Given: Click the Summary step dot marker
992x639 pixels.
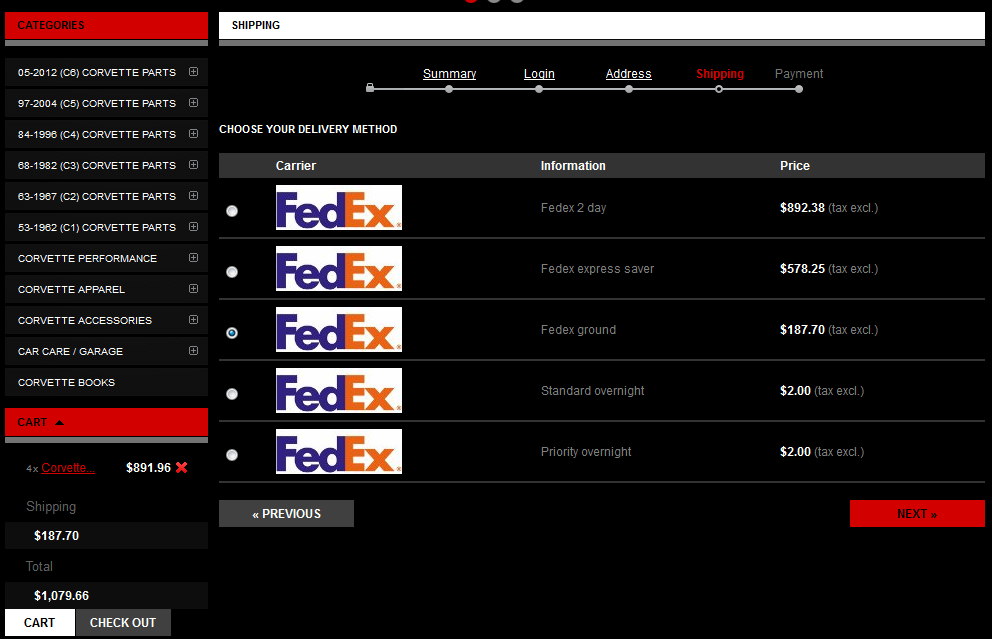Looking at the screenshot, I should tap(449, 89).
